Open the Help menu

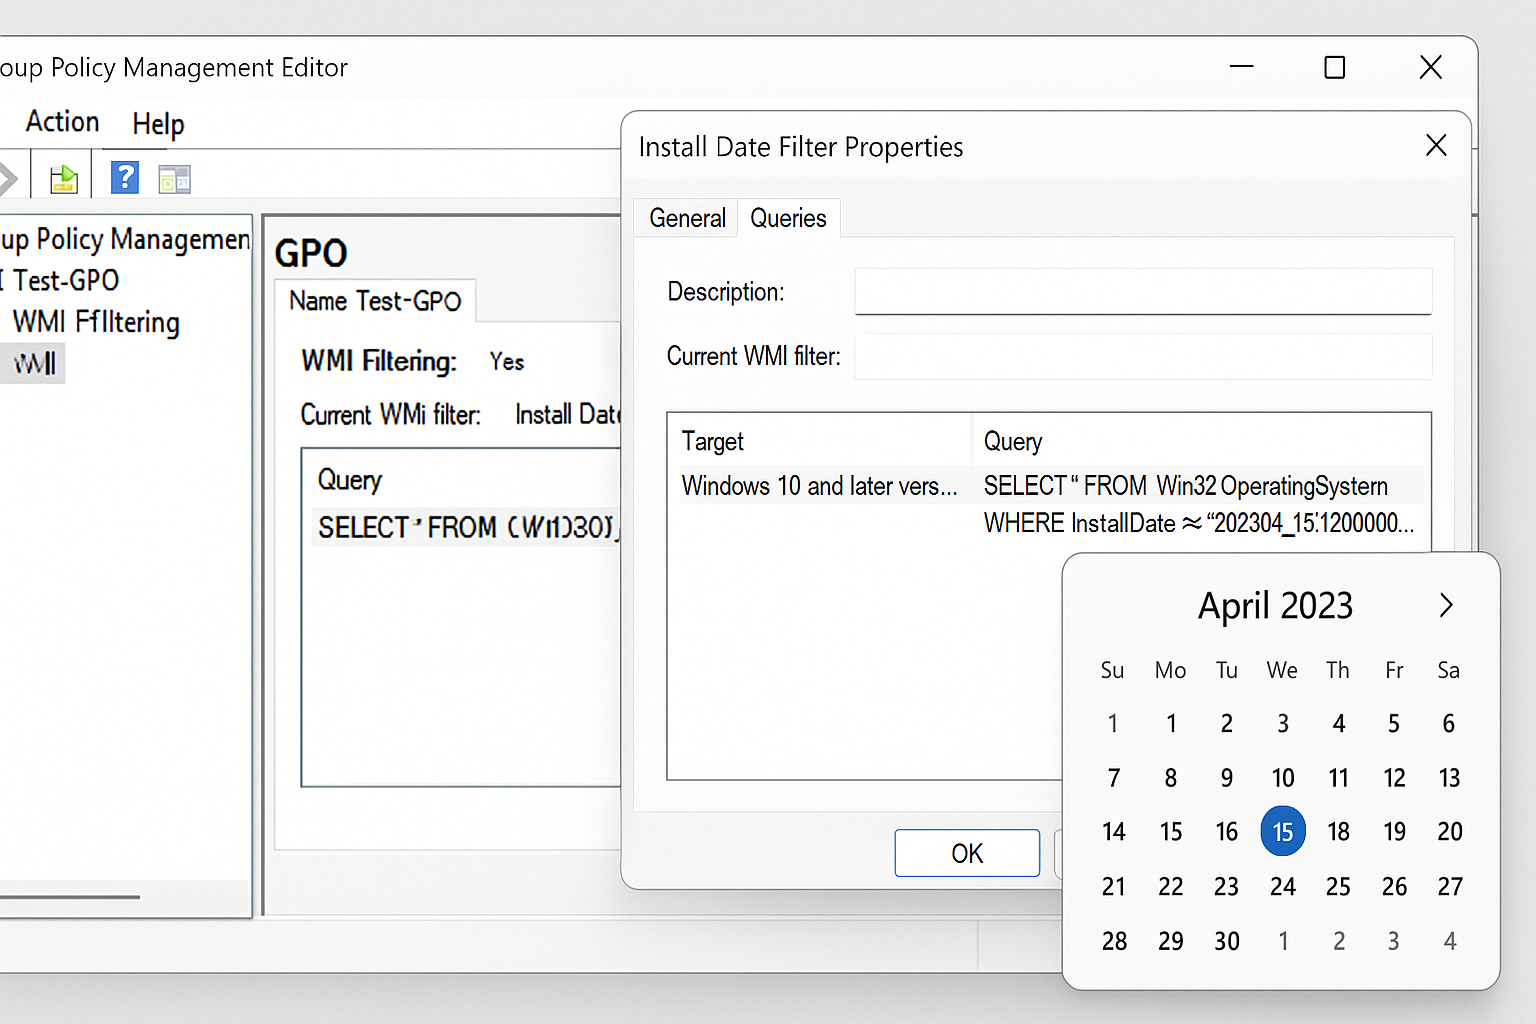tap(158, 124)
